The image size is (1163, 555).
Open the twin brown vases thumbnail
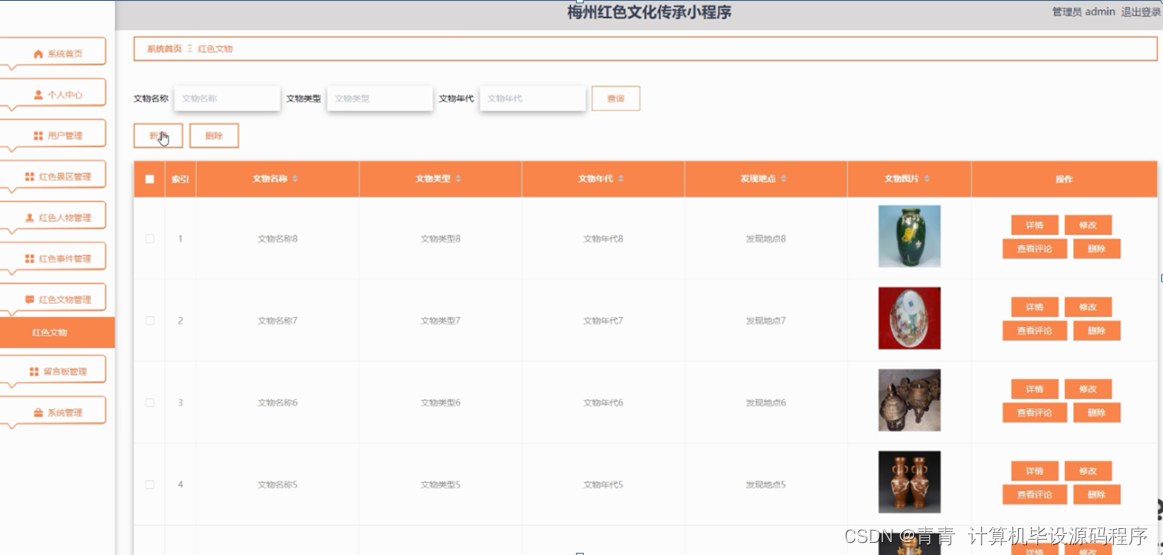[909, 482]
